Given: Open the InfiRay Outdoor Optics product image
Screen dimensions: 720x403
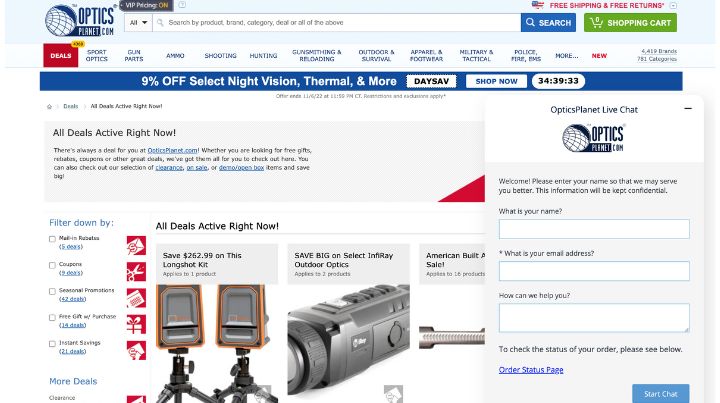Looking at the screenshot, I should [x=349, y=343].
